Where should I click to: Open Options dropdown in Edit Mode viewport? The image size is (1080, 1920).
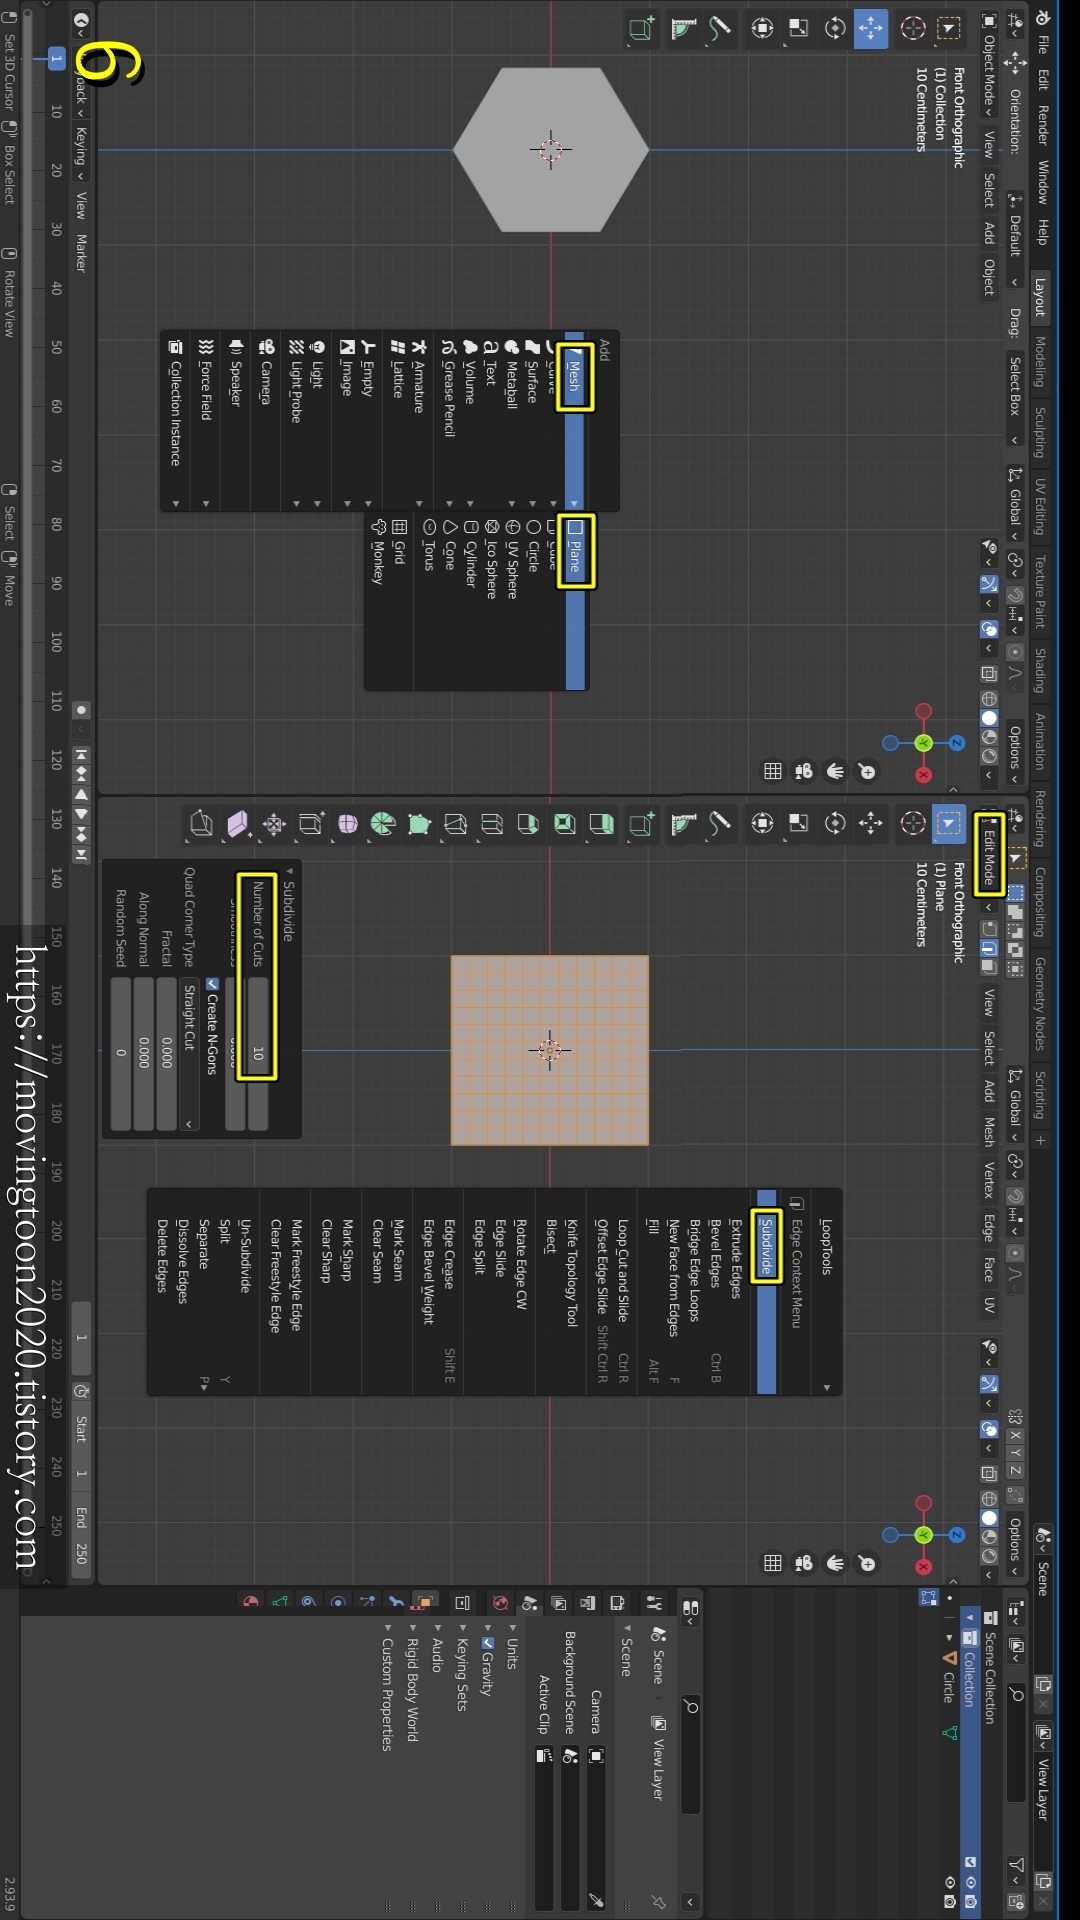pyautogui.click(x=1015, y=1545)
